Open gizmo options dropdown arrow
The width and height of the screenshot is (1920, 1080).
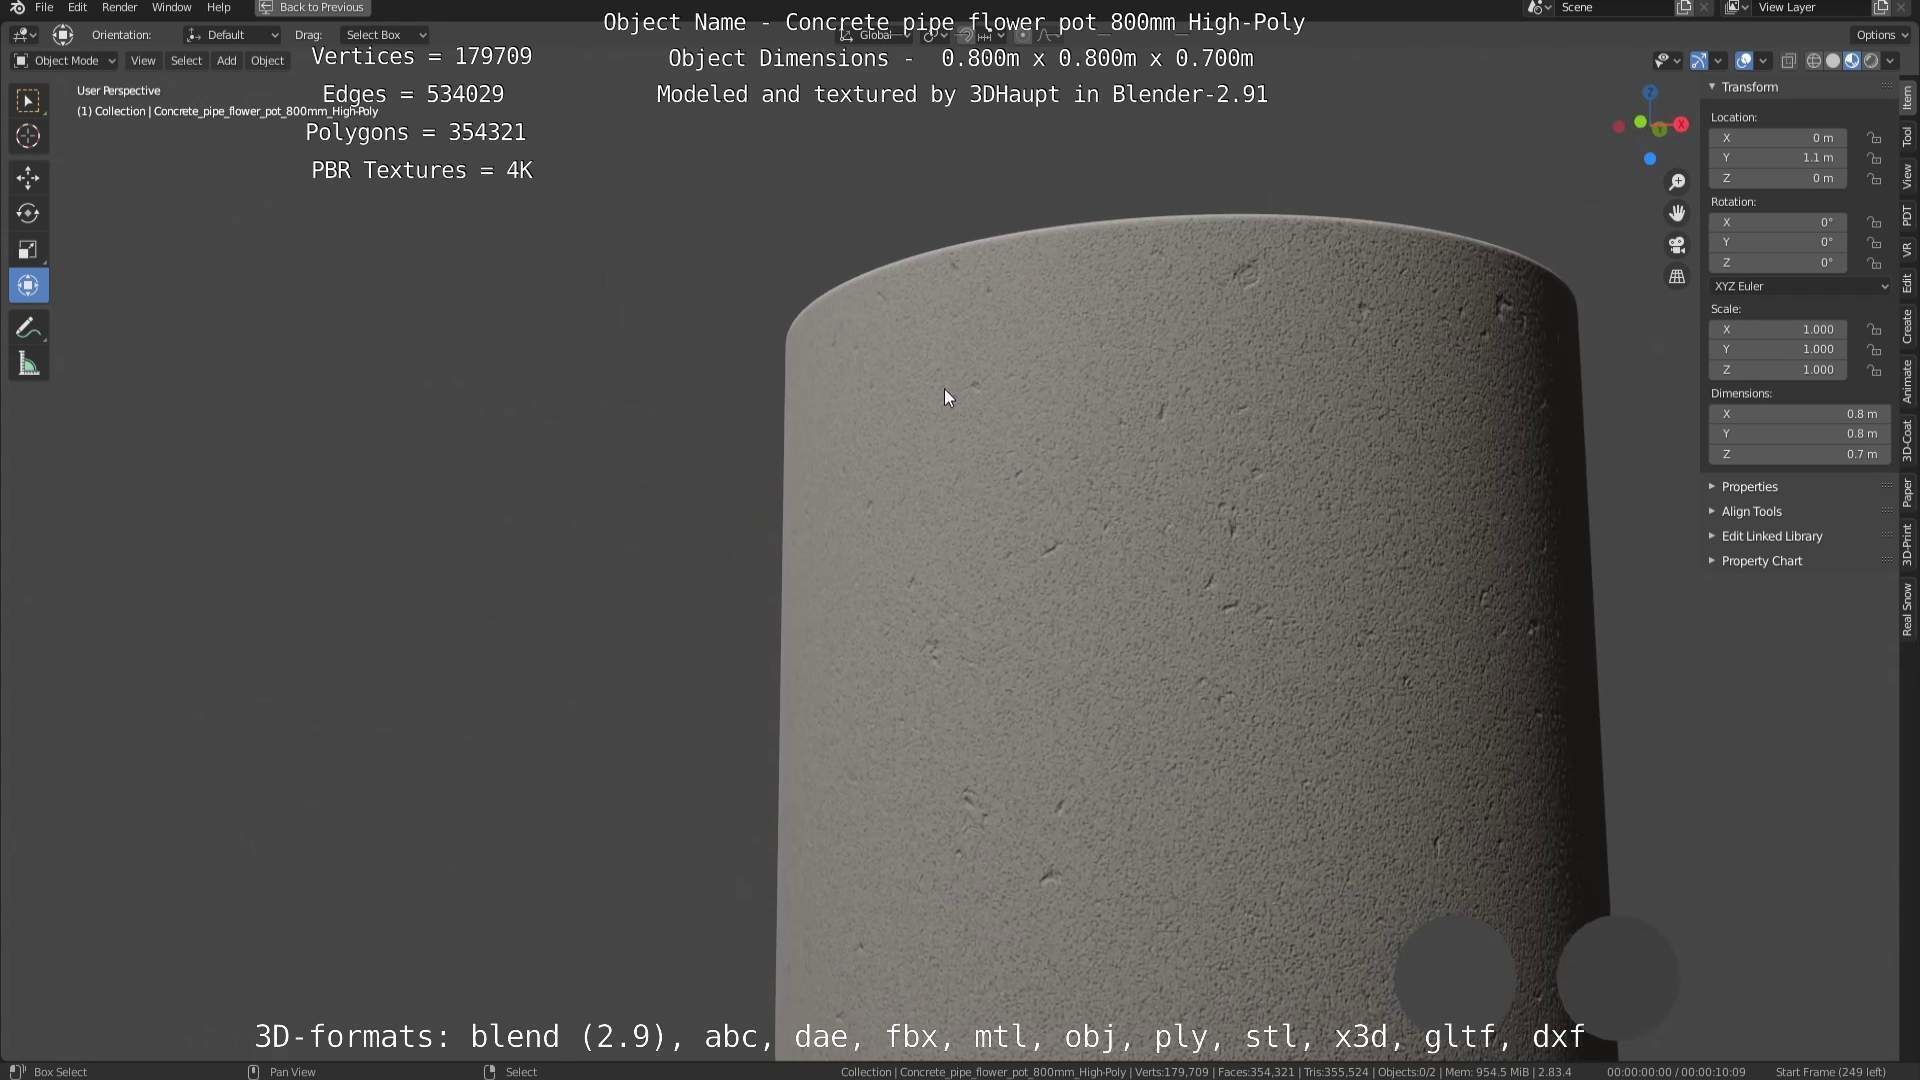coord(1718,61)
